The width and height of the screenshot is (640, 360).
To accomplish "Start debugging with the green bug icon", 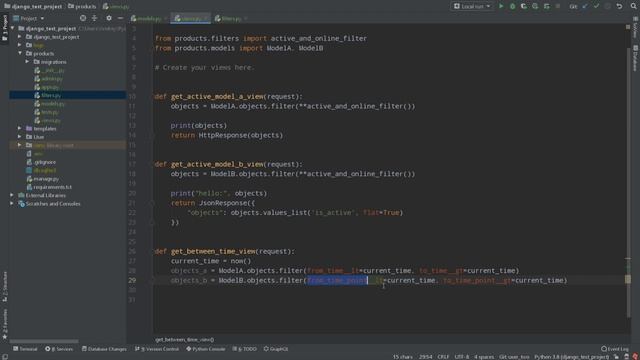I will pyautogui.click(x=512, y=6).
